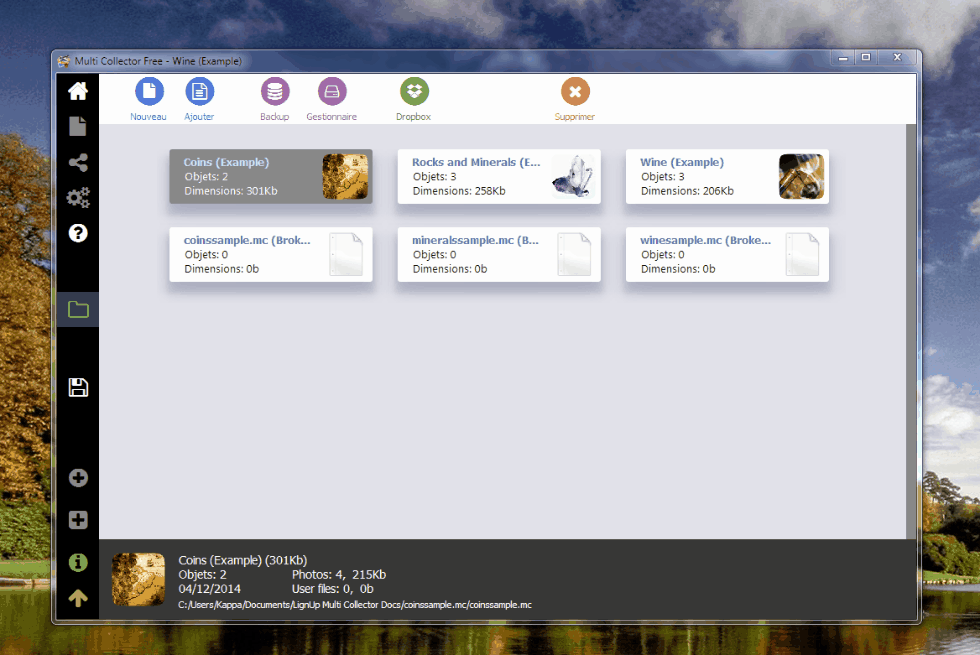
Task: Click the coins thumbnail in bottom info panel
Action: [x=139, y=579]
